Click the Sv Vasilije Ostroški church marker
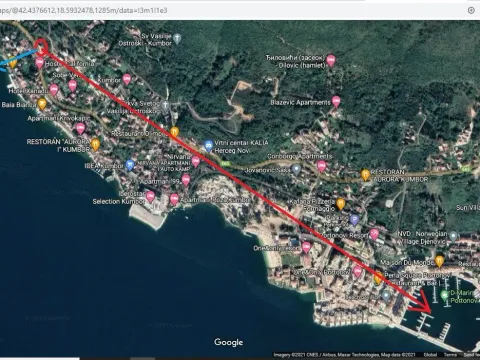This screenshot has width=480, height=360. coord(177,38)
